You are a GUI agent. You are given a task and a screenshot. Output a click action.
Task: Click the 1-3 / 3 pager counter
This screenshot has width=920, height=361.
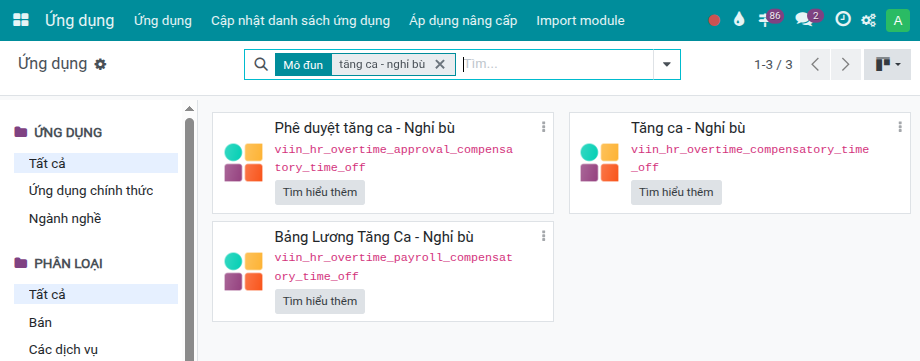(x=773, y=65)
